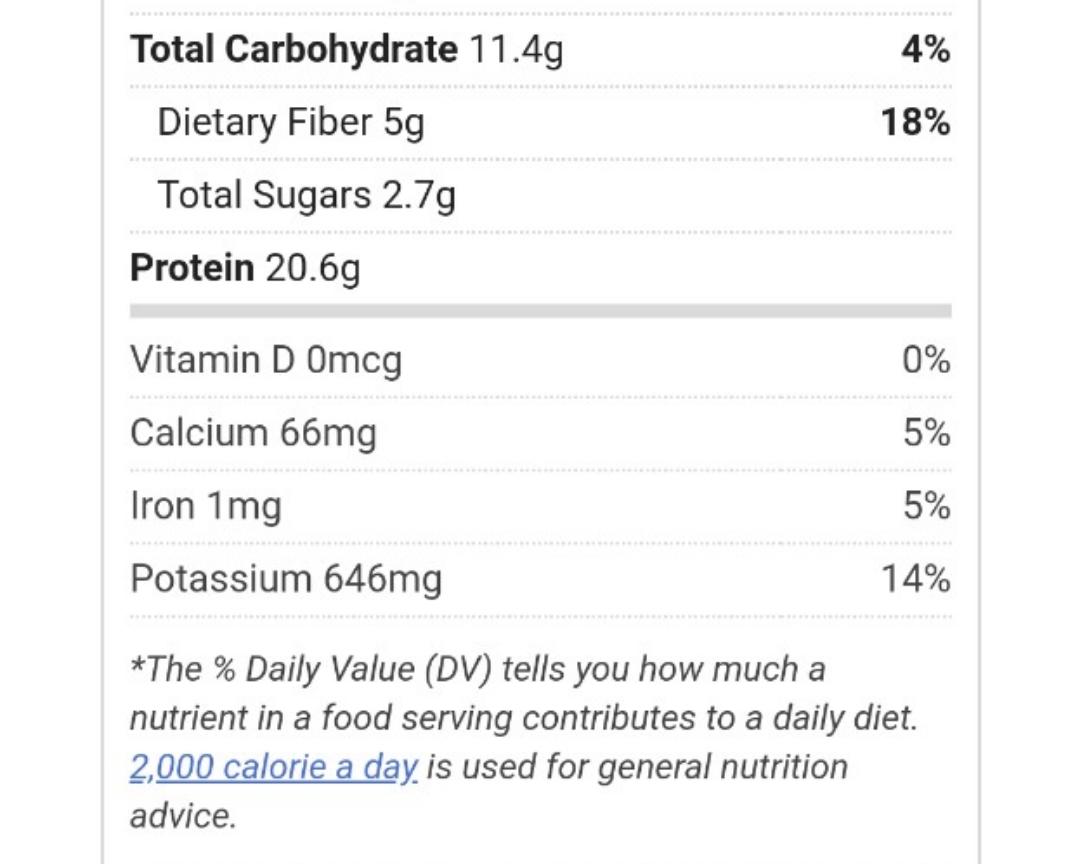Viewport: 1080px width, 864px height.
Task: Click the Total Carbohydrate 11.4g label
Action: (x=346, y=49)
